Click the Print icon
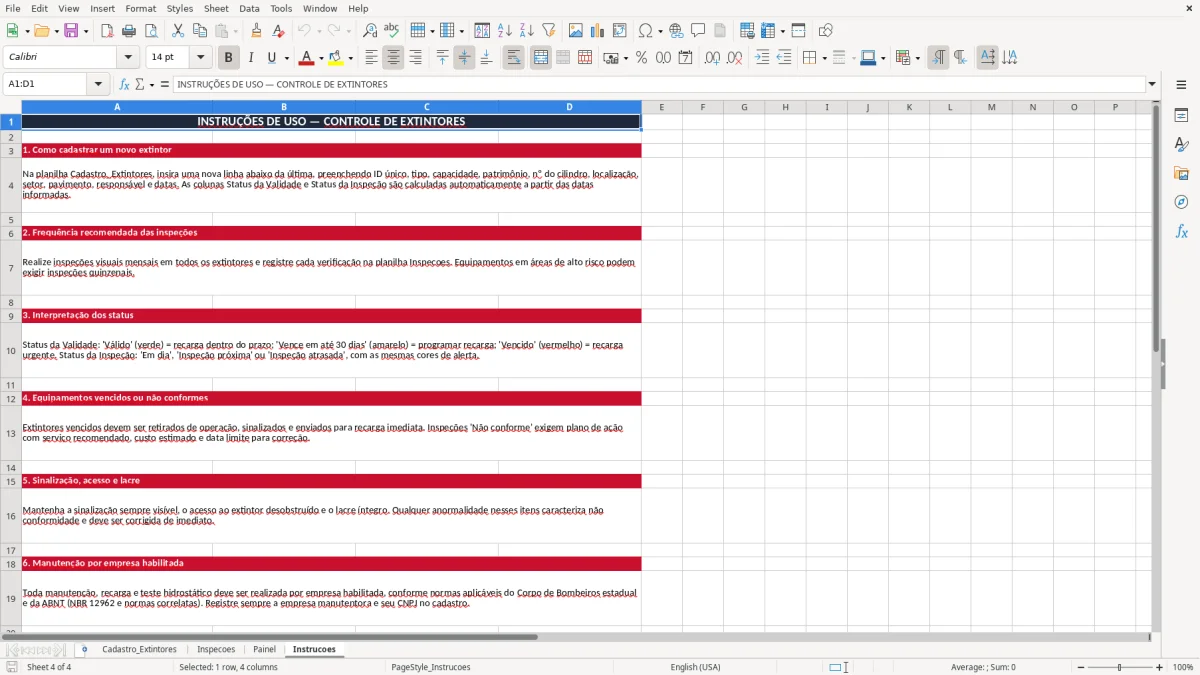 pos(128,31)
